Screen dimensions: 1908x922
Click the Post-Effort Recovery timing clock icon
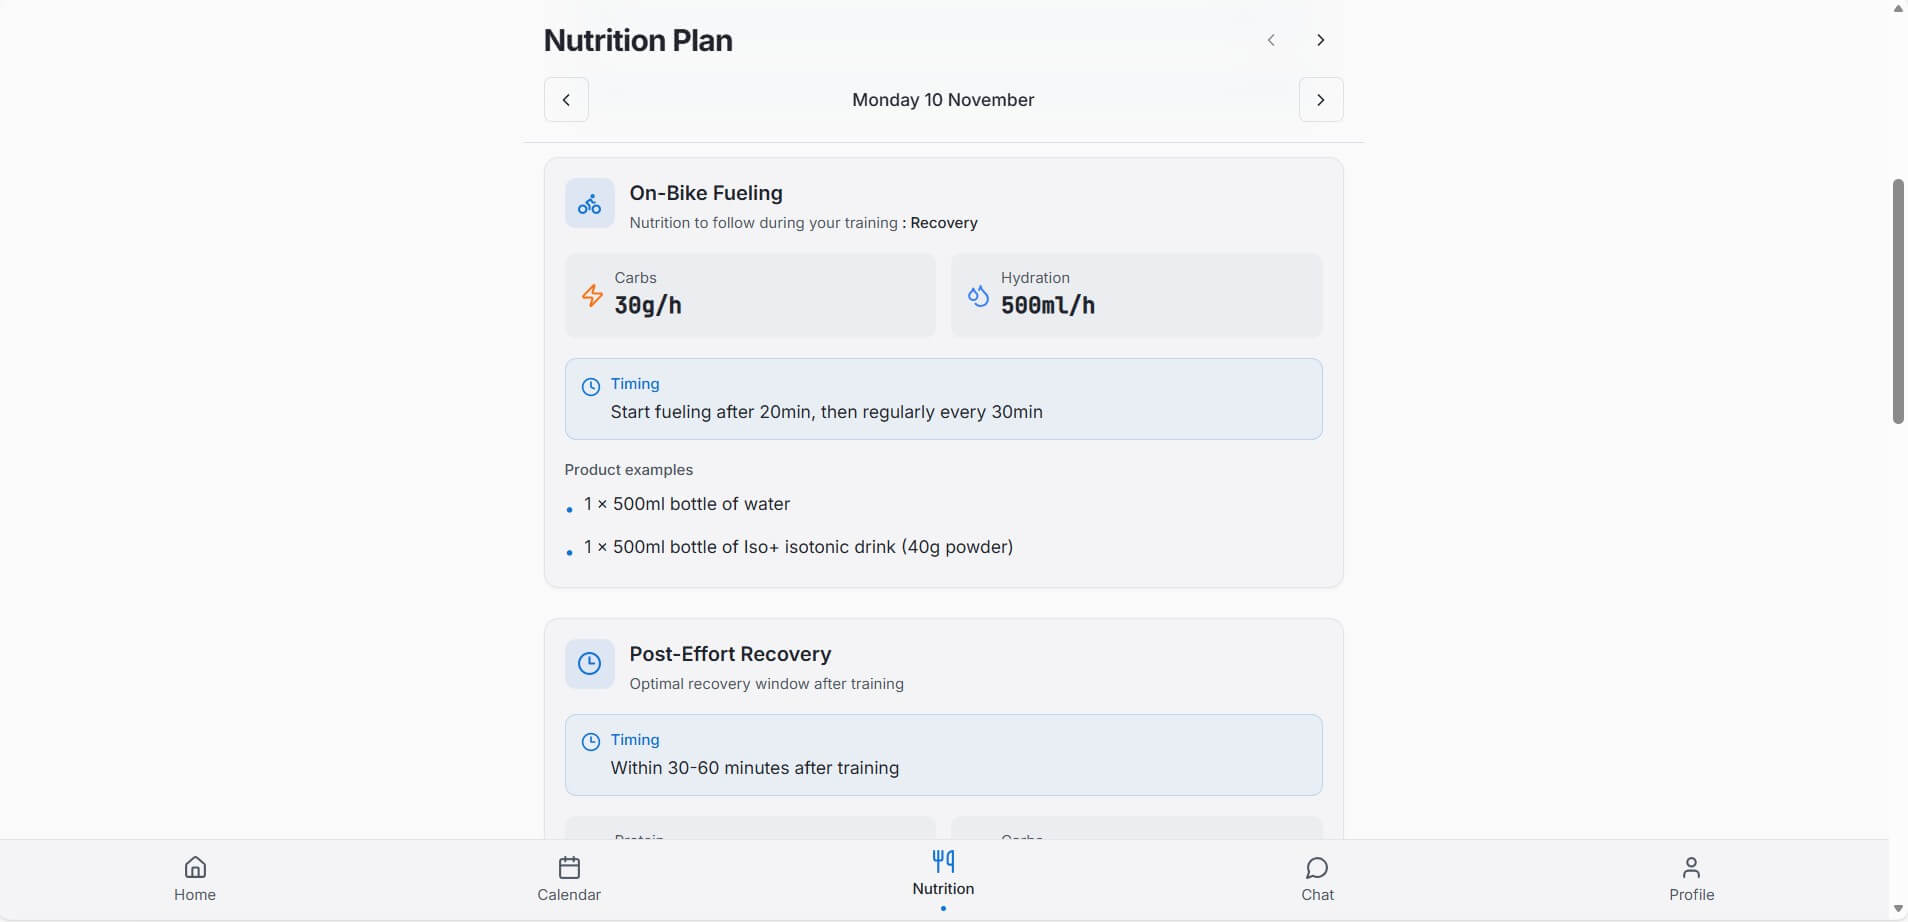[x=591, y=741]
